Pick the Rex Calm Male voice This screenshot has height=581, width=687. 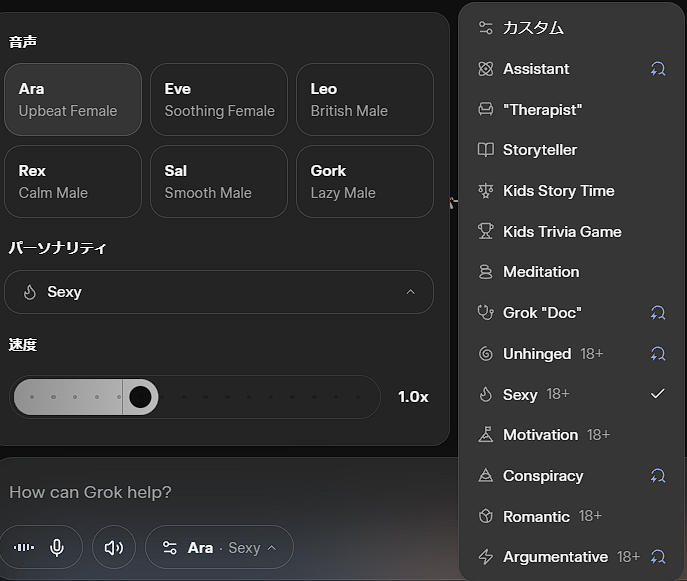click(x=73, y=182)
